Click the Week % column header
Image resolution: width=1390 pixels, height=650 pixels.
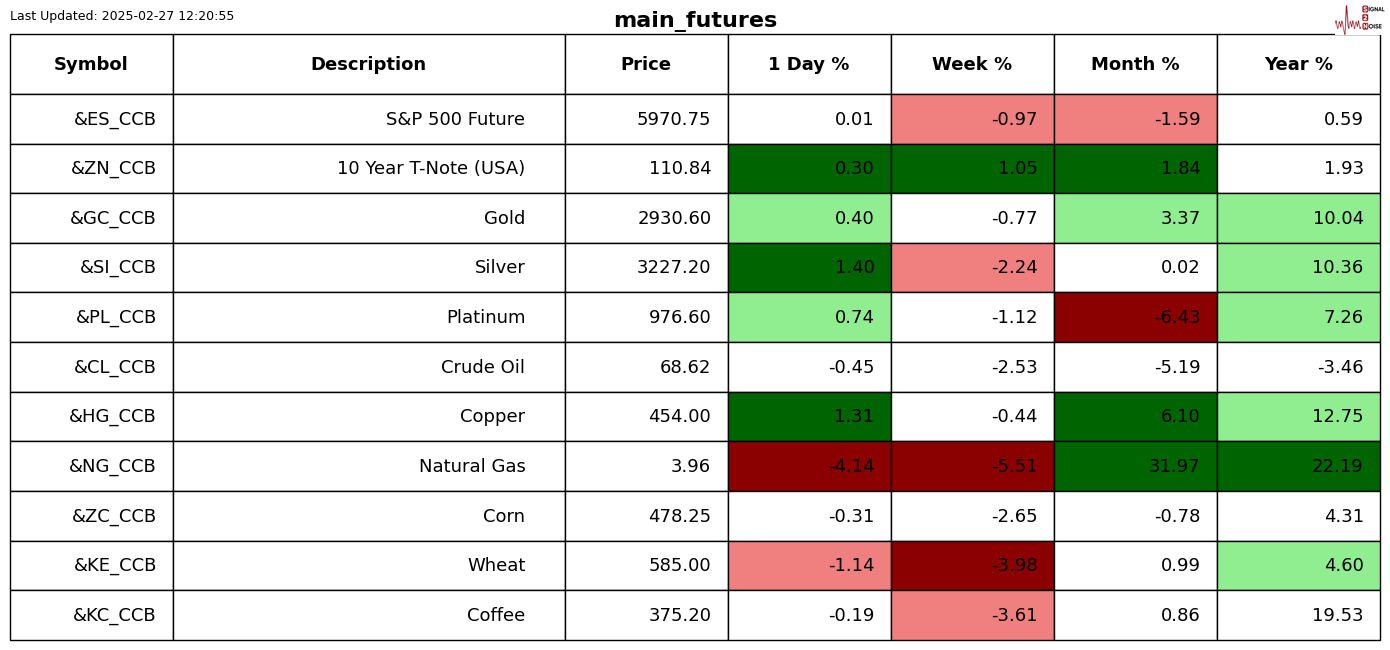coord(972,65)
